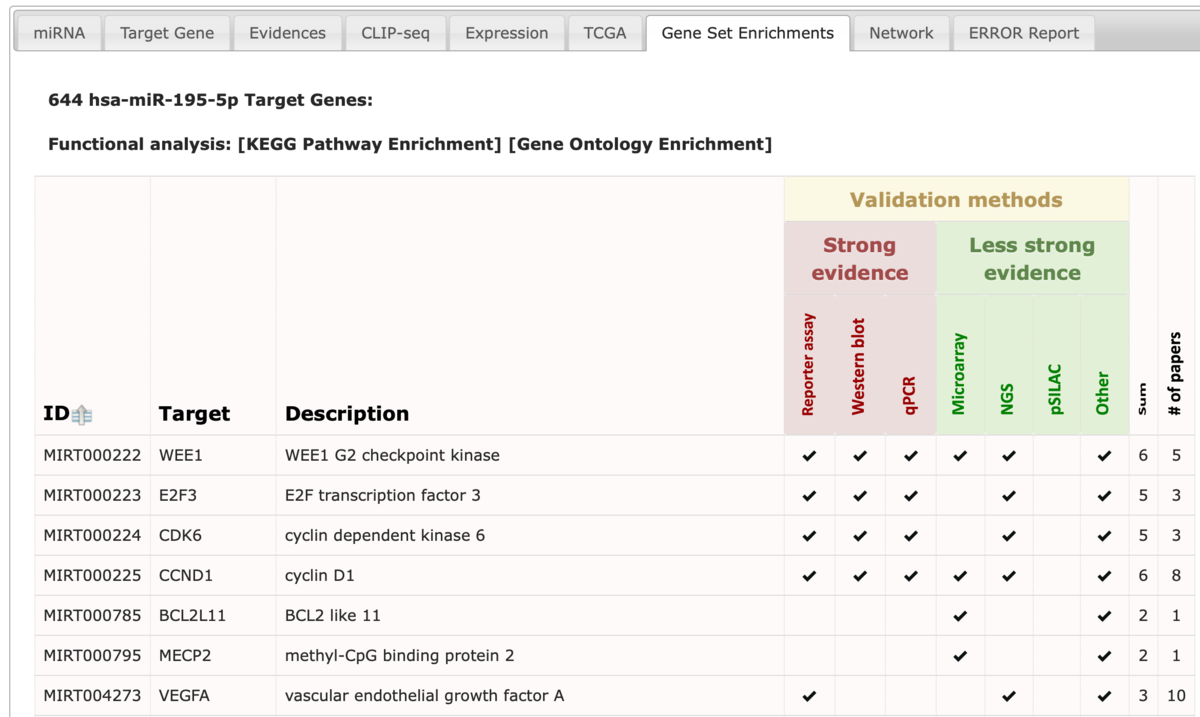The image size is (1200, 717).
Task: Click CCND1 Microarray checkmark
Action: click(x=960, y=576)
